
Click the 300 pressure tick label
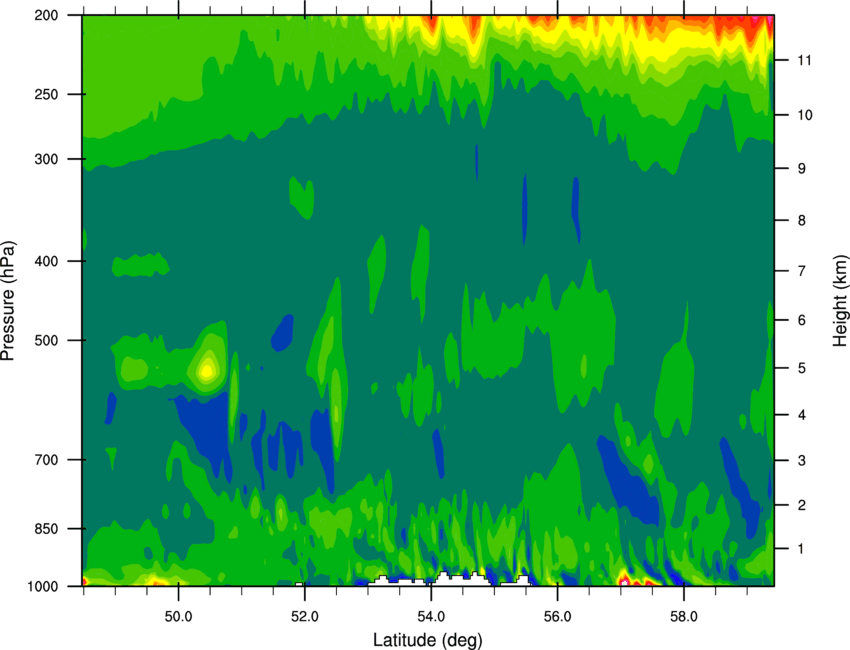tap(46, 159)
